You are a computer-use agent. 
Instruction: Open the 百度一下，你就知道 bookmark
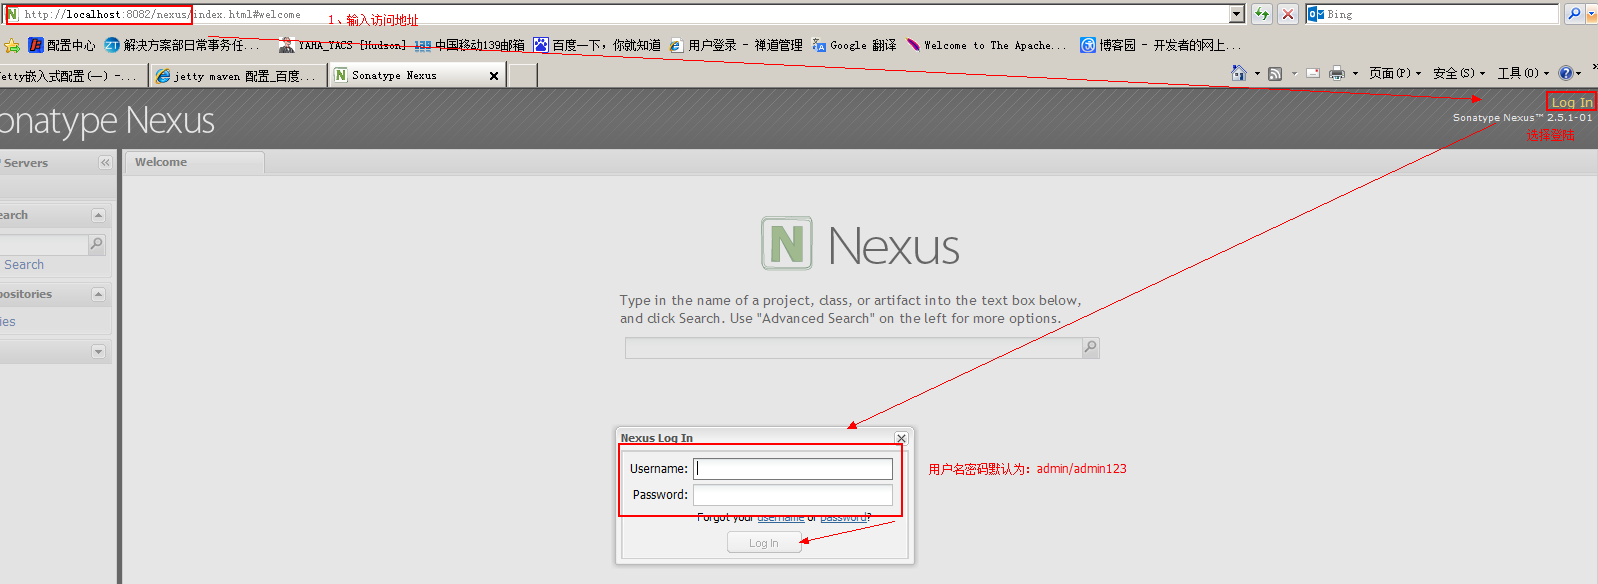(x=597, y=45)
